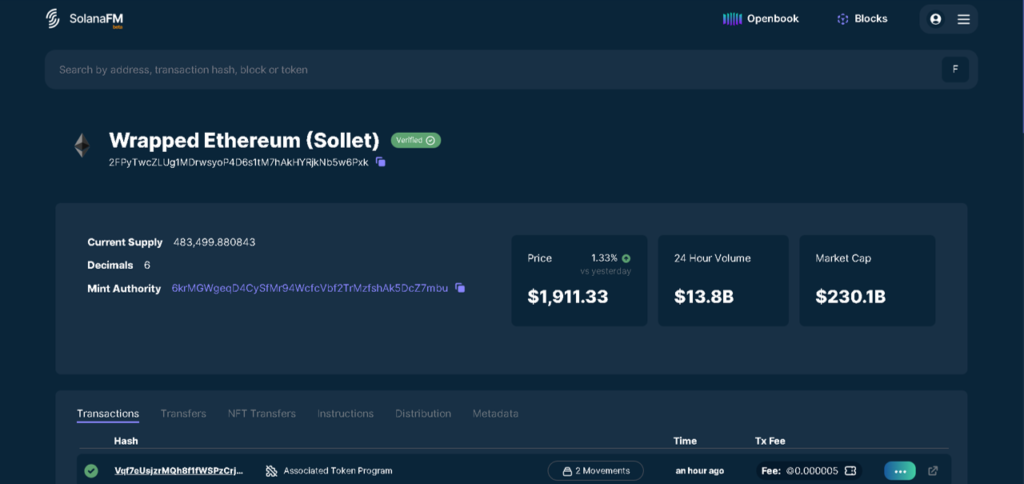Open transaction hash Vqf7eUsjzrMQh8f1fWSPzCrj...
The image size is (1024, 484).
point(179,471)
